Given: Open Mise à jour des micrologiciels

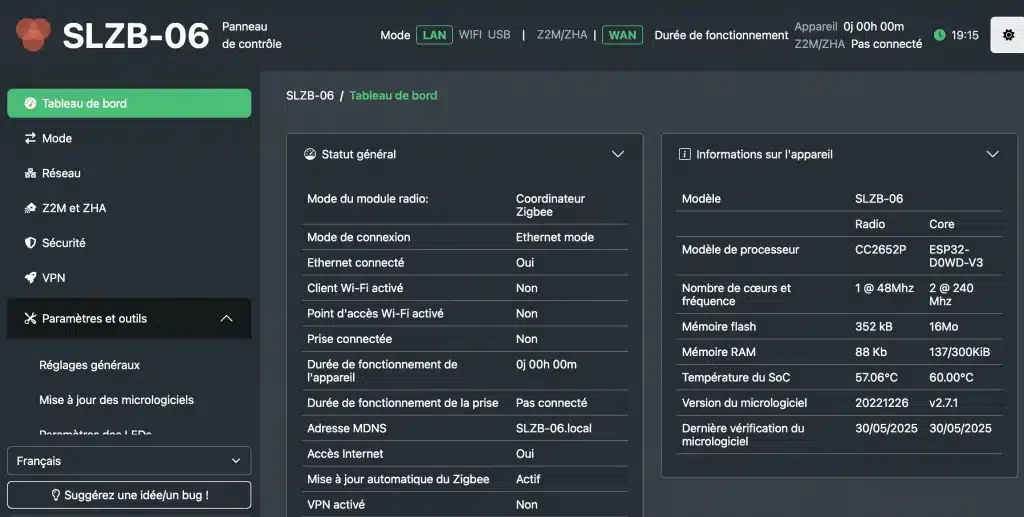Looking at the screenshot, I should coord(116,400).
